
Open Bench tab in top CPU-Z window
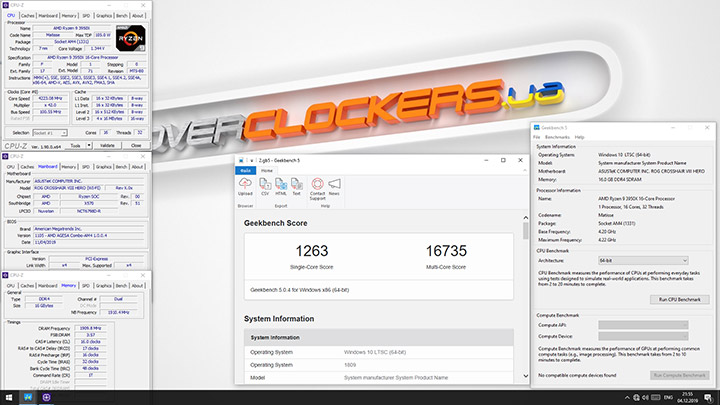point(122,16)
